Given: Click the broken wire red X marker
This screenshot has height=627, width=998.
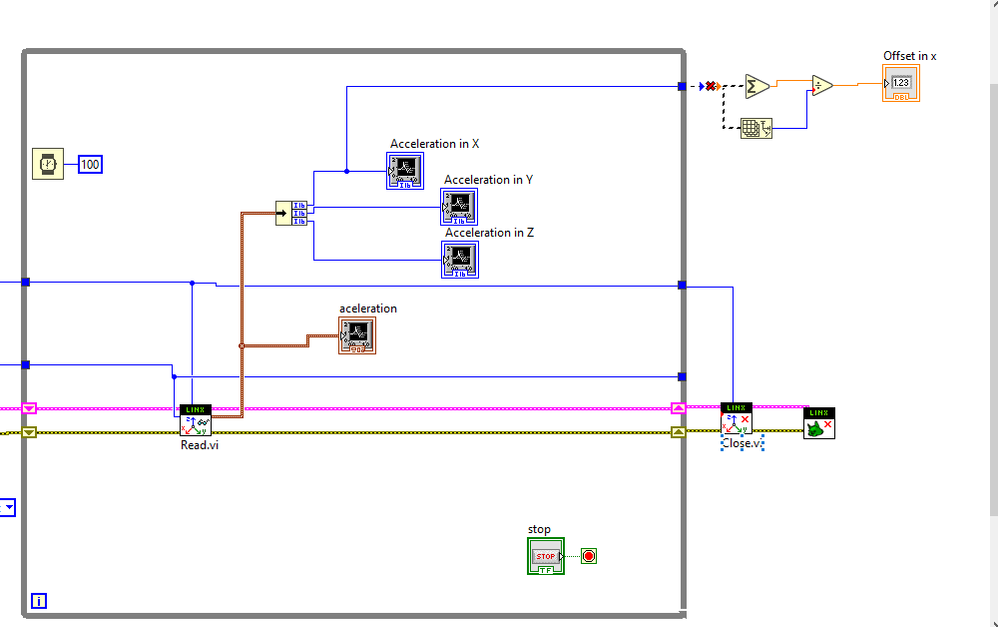Looking at the screenshot, I should [710, 86].
